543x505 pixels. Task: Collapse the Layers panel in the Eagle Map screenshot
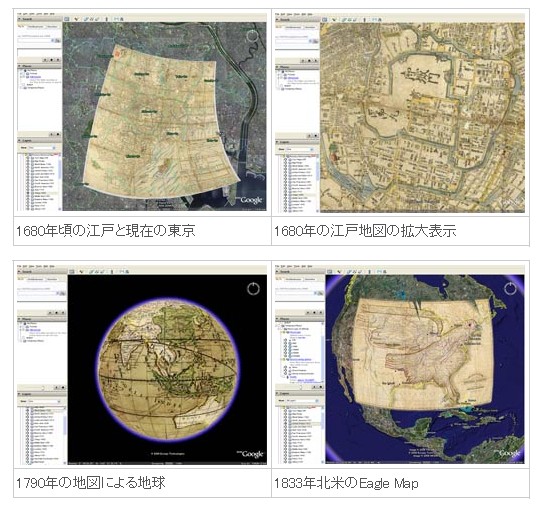pyautogui.click(x=278, y=393)
